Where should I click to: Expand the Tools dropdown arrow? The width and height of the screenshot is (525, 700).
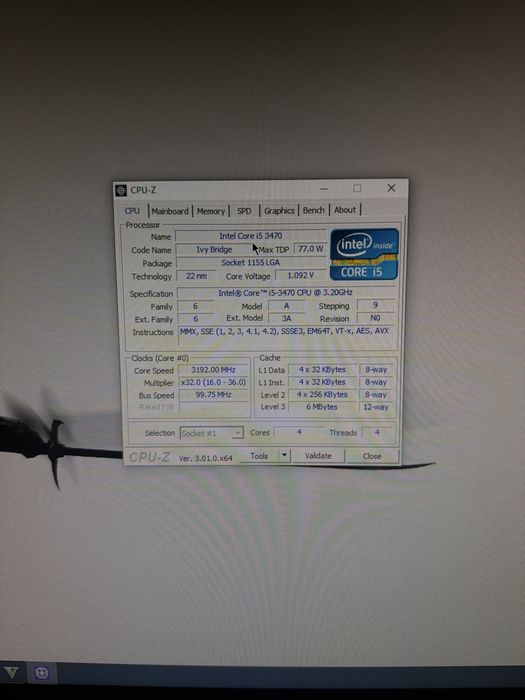(284, 456)
